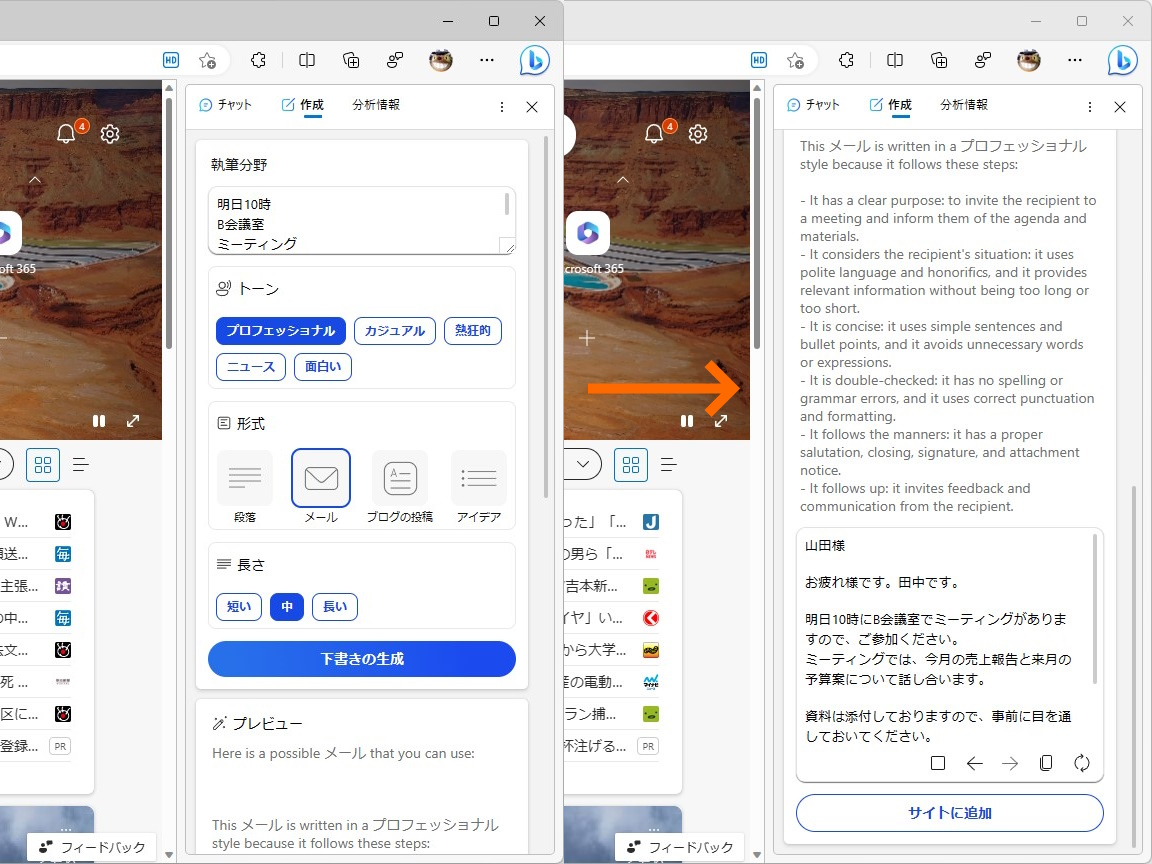Copy the generated draft text
The width and height of the screenshot is (1152, 864).
click(x=1046, y=763)
